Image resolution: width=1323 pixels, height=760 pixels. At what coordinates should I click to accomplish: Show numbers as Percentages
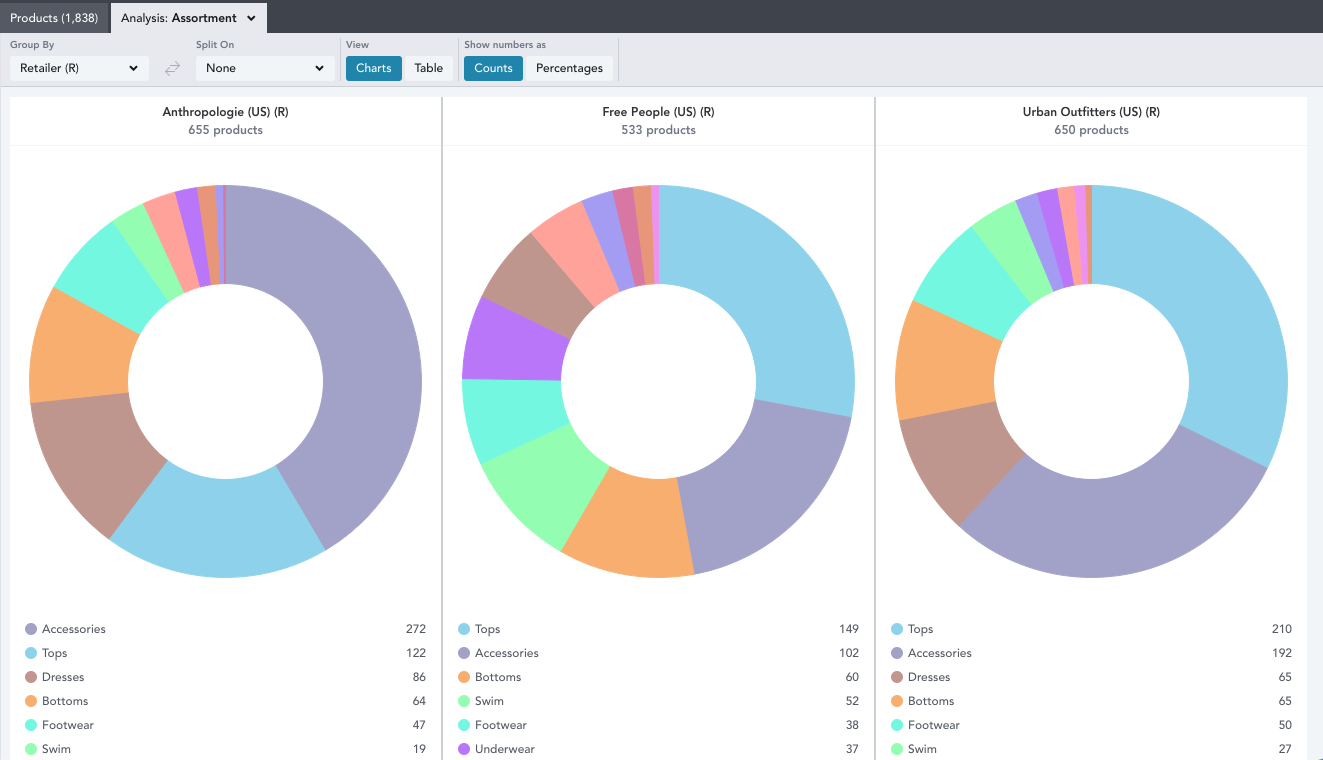(x=569, y=68)
